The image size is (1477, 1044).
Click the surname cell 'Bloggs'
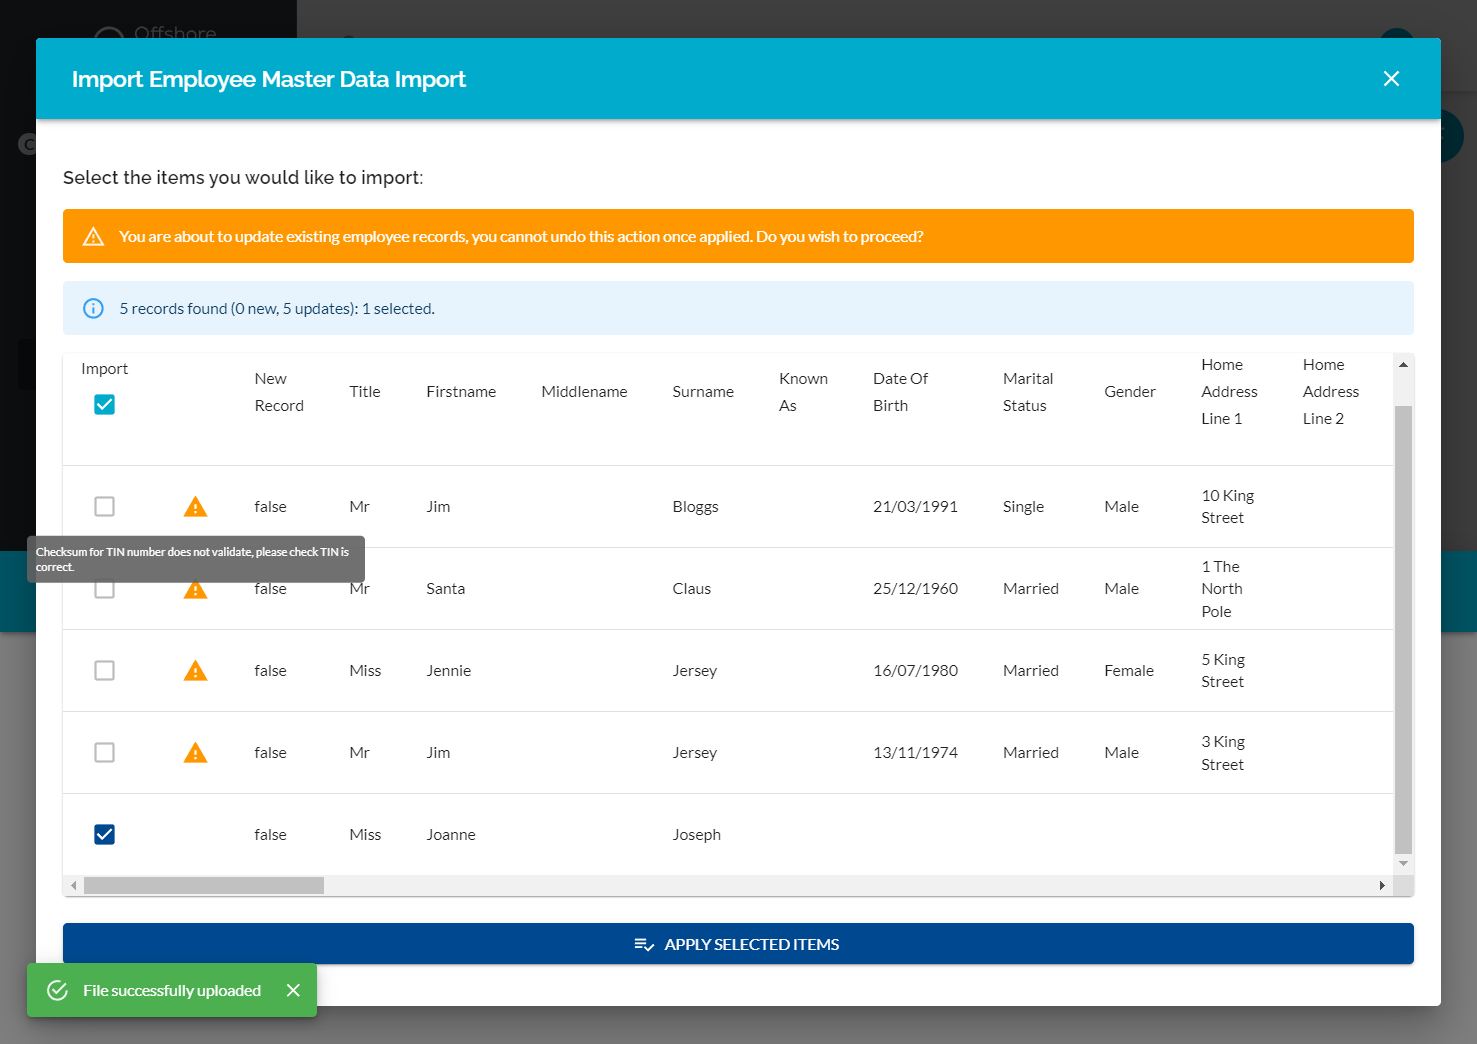(x=695, y=507)
